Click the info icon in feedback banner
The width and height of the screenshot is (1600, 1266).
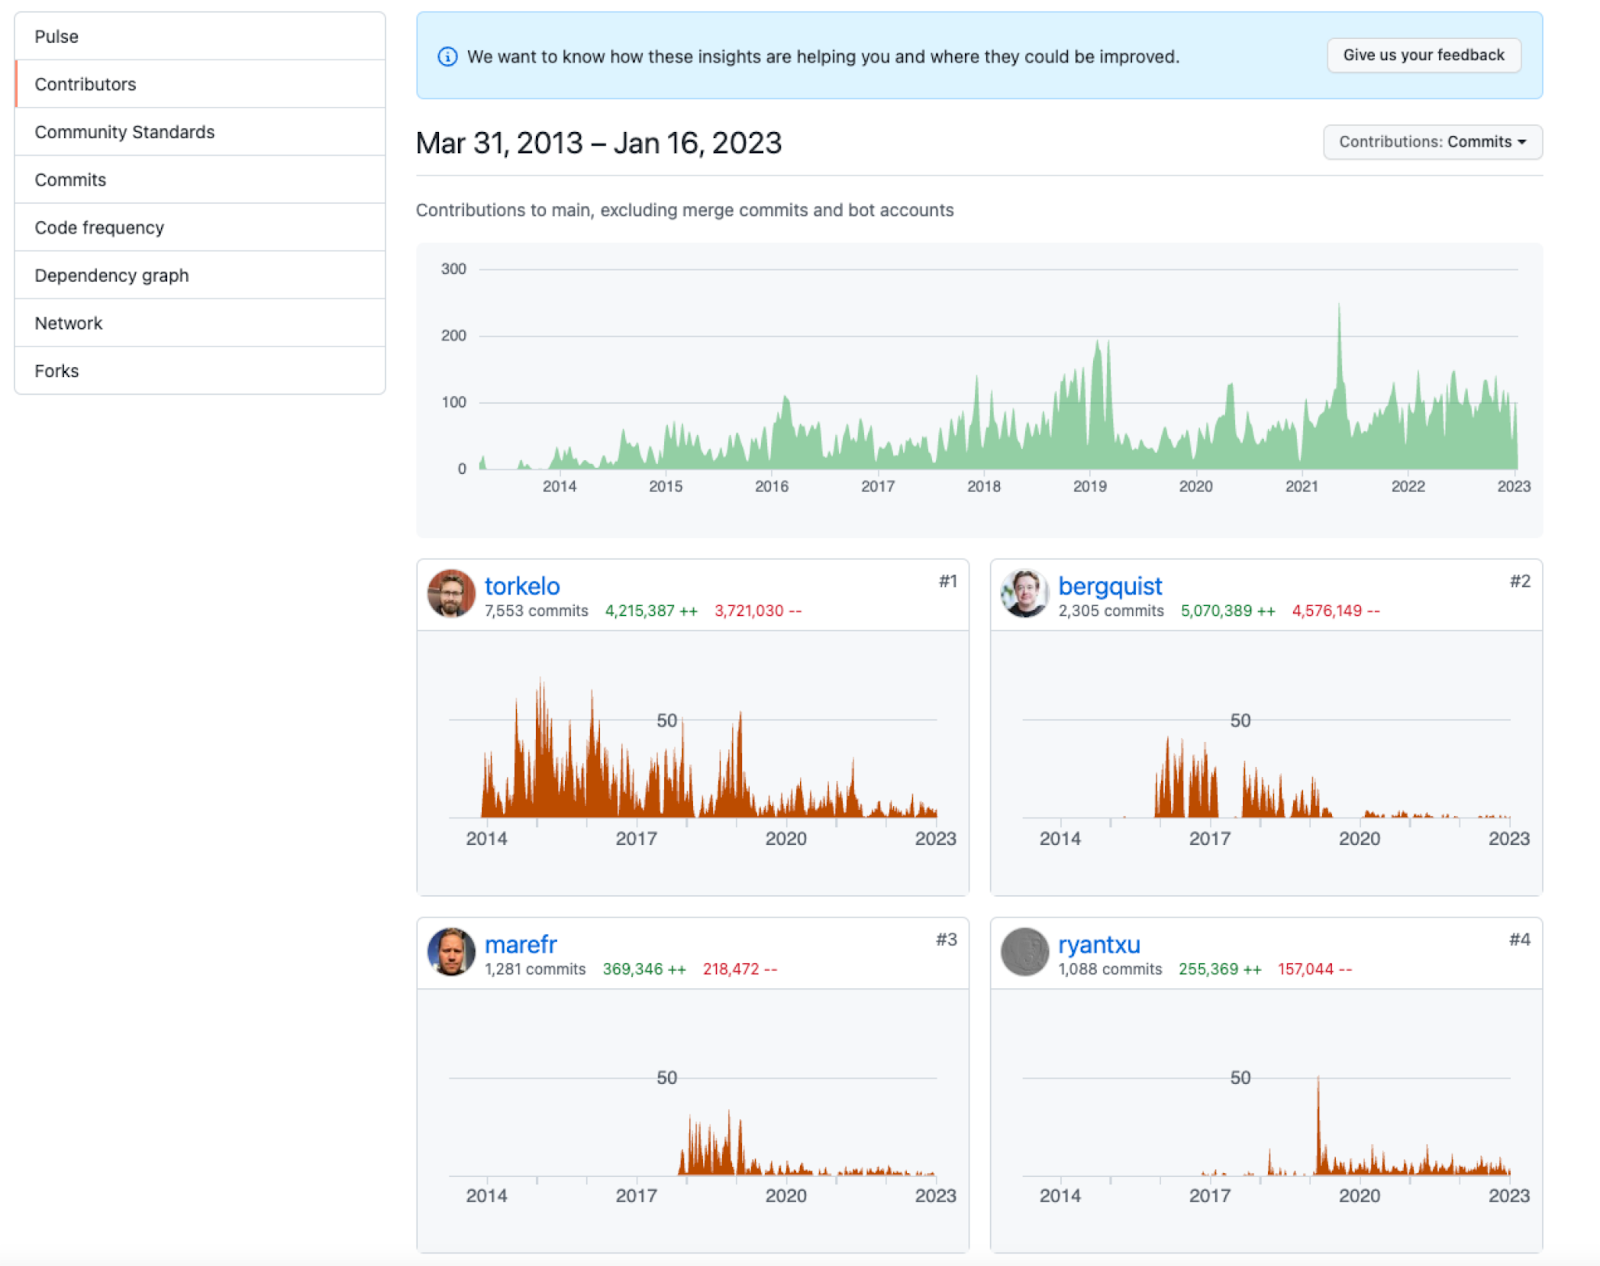pyautogui.click(x=448, y=57)
